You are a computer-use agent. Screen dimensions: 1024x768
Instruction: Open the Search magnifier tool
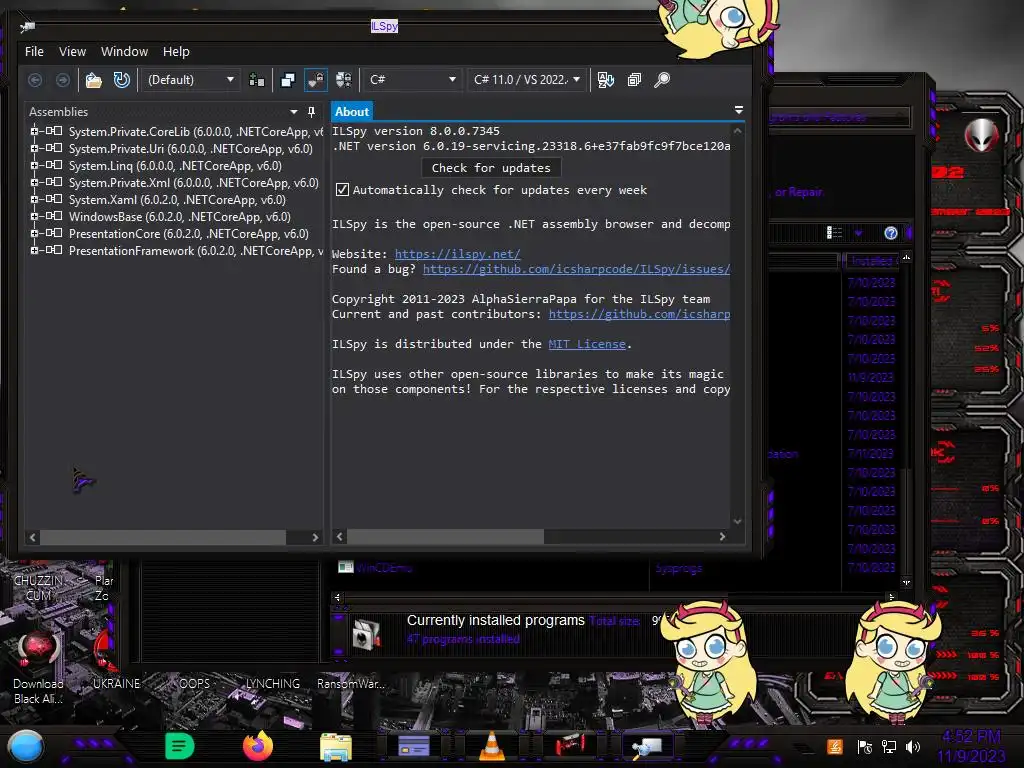(662, 80)
